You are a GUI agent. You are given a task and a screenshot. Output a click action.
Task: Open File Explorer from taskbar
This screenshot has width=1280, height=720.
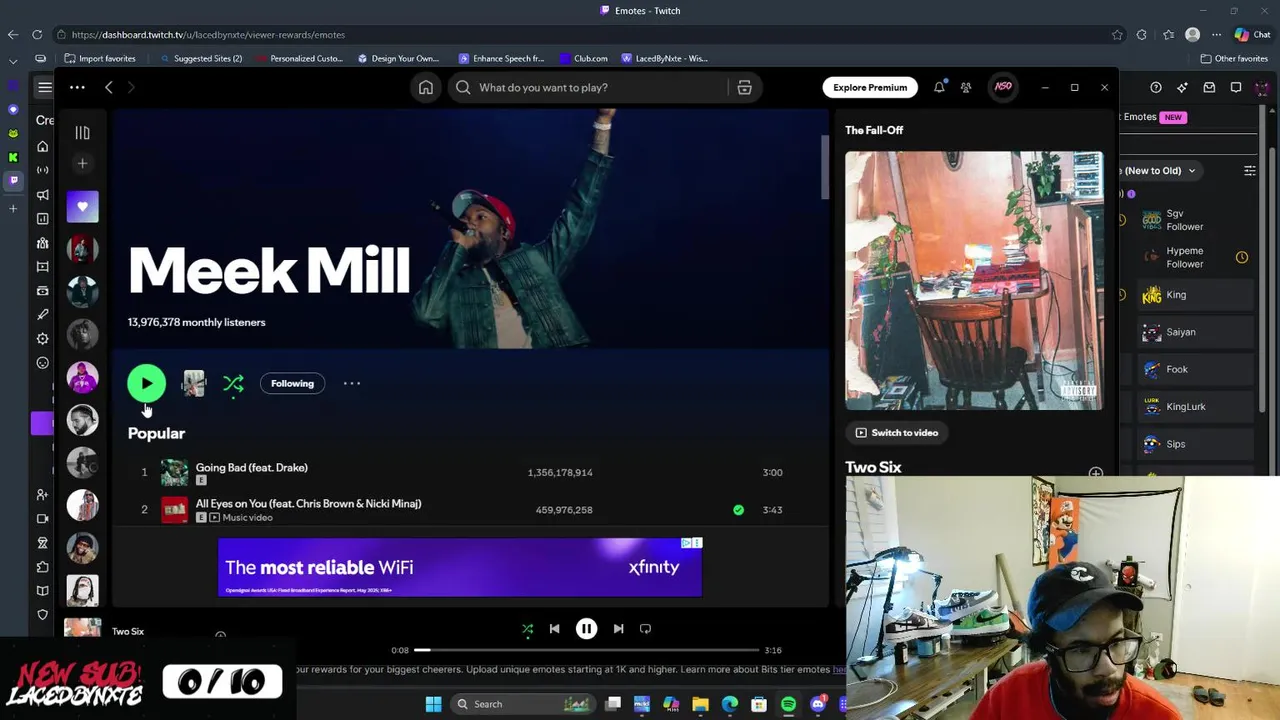pyautogui.click(x=700, y=704)
